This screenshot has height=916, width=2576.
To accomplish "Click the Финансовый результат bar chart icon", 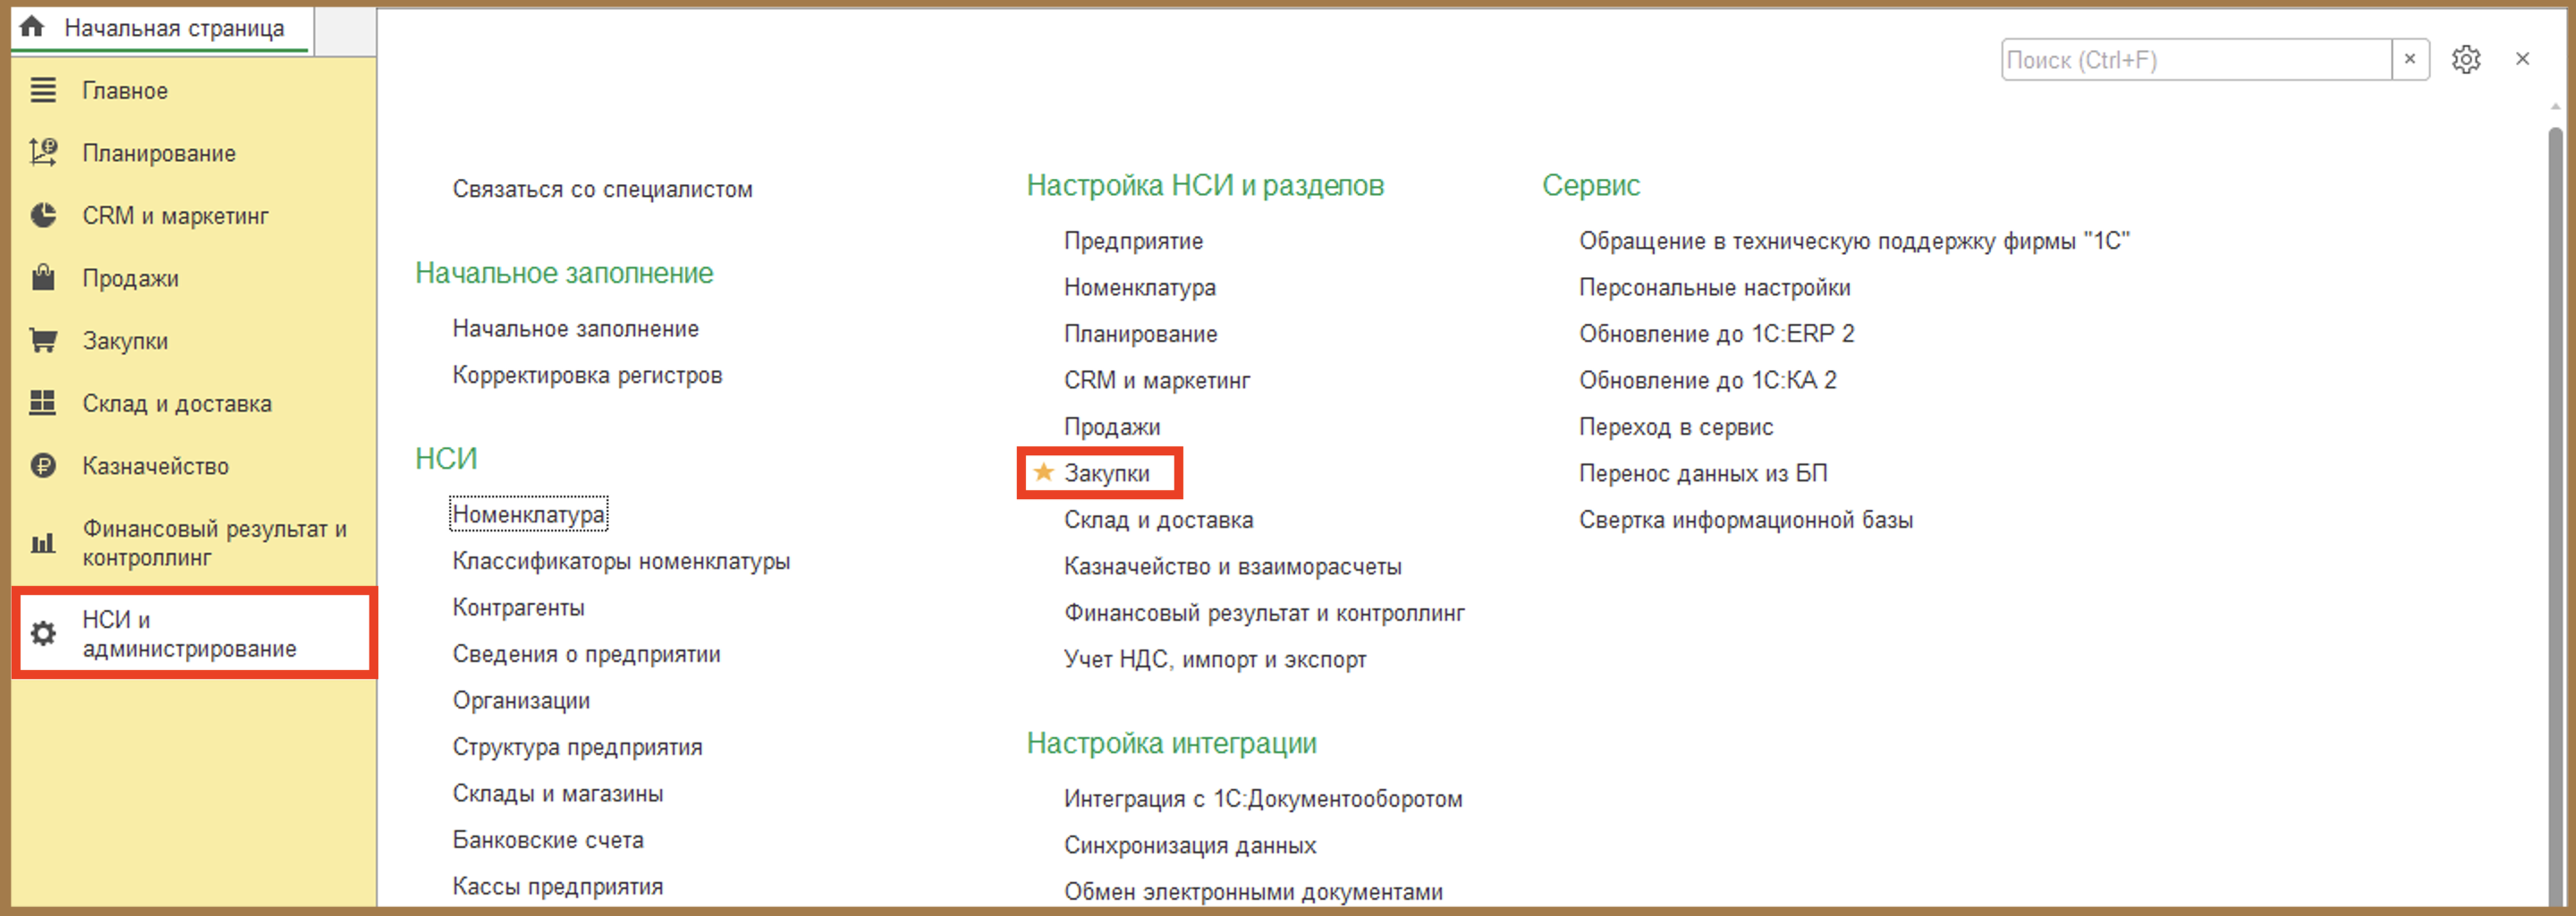I will [43, 543].
